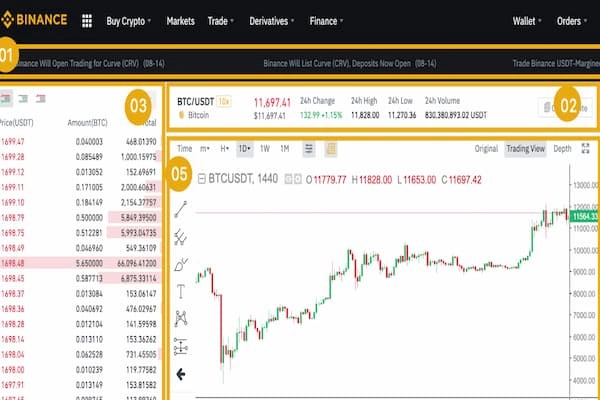The image size is (600, 400).
Task: Select order book row with amount 0.184149
Action: click(x=80, y=202)
